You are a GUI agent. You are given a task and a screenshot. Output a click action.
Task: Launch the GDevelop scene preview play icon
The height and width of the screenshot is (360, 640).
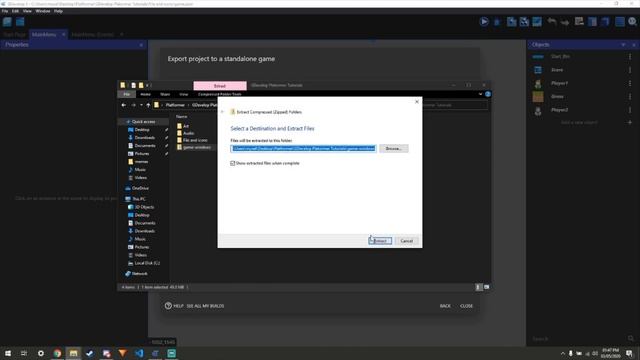484,22
